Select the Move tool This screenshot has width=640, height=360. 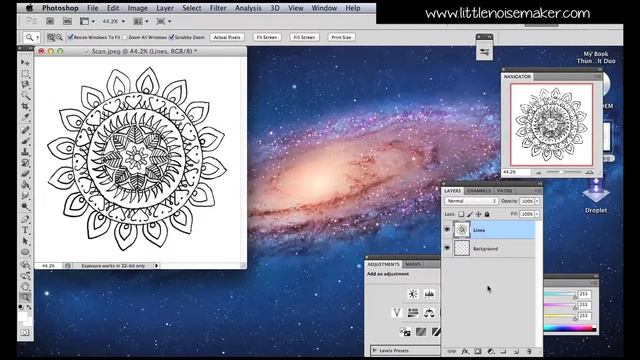coord(25,62)
